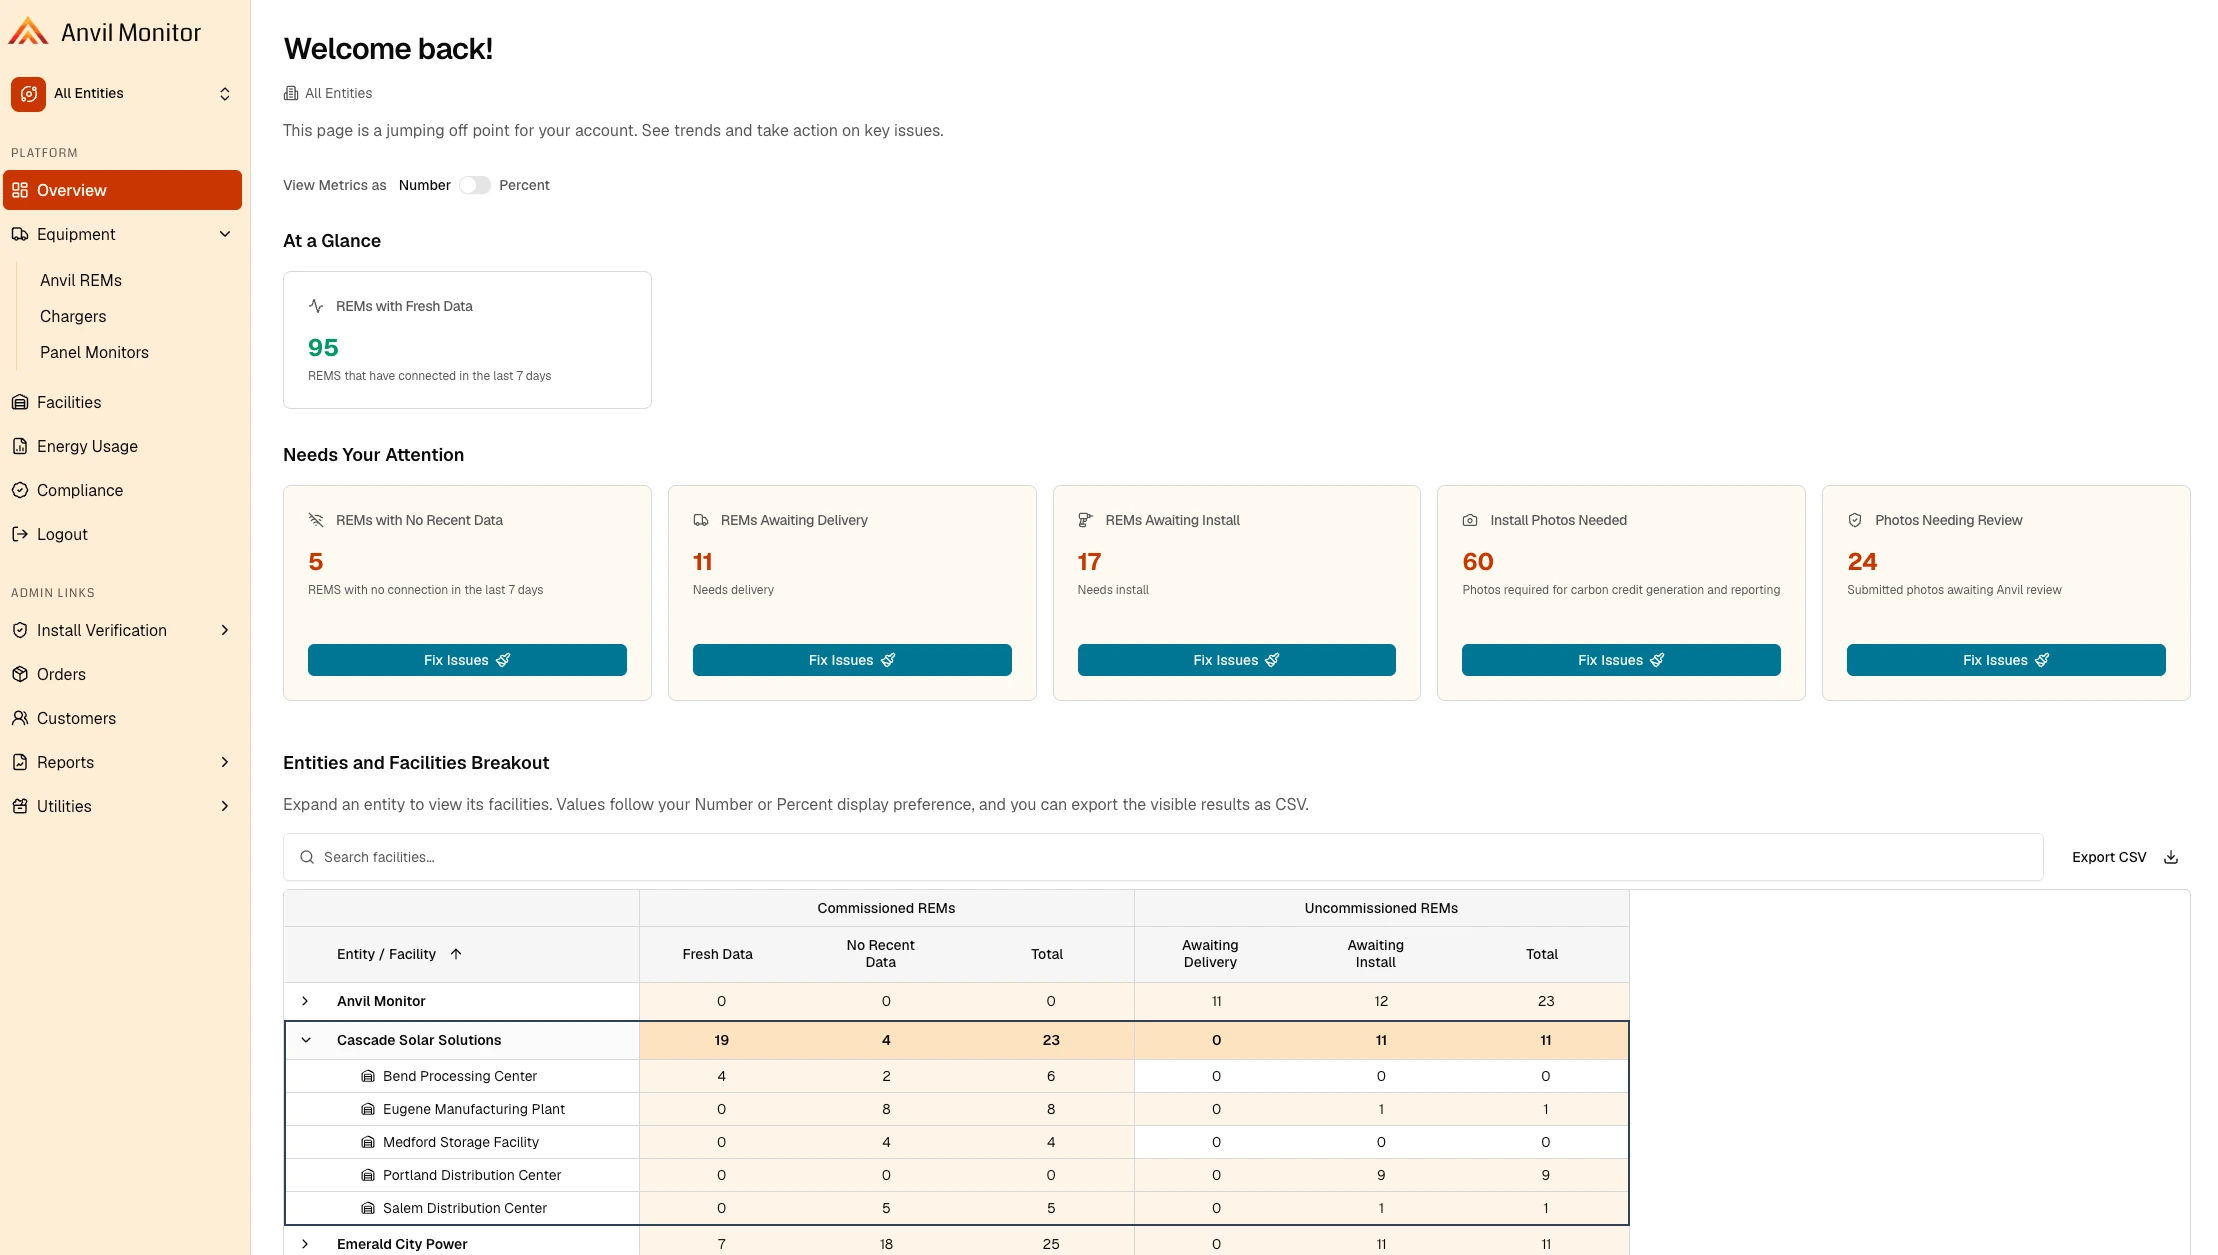Click the Cascade Solar Solutions entity name
The height and width of the screenshot is (1255, 2218).
tap(419, 1040)
